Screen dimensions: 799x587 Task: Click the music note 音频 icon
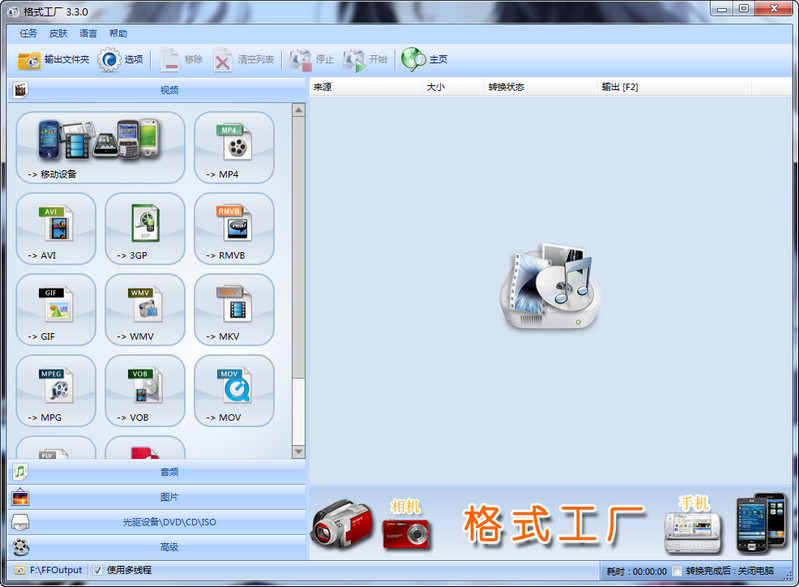coord(20,472)
